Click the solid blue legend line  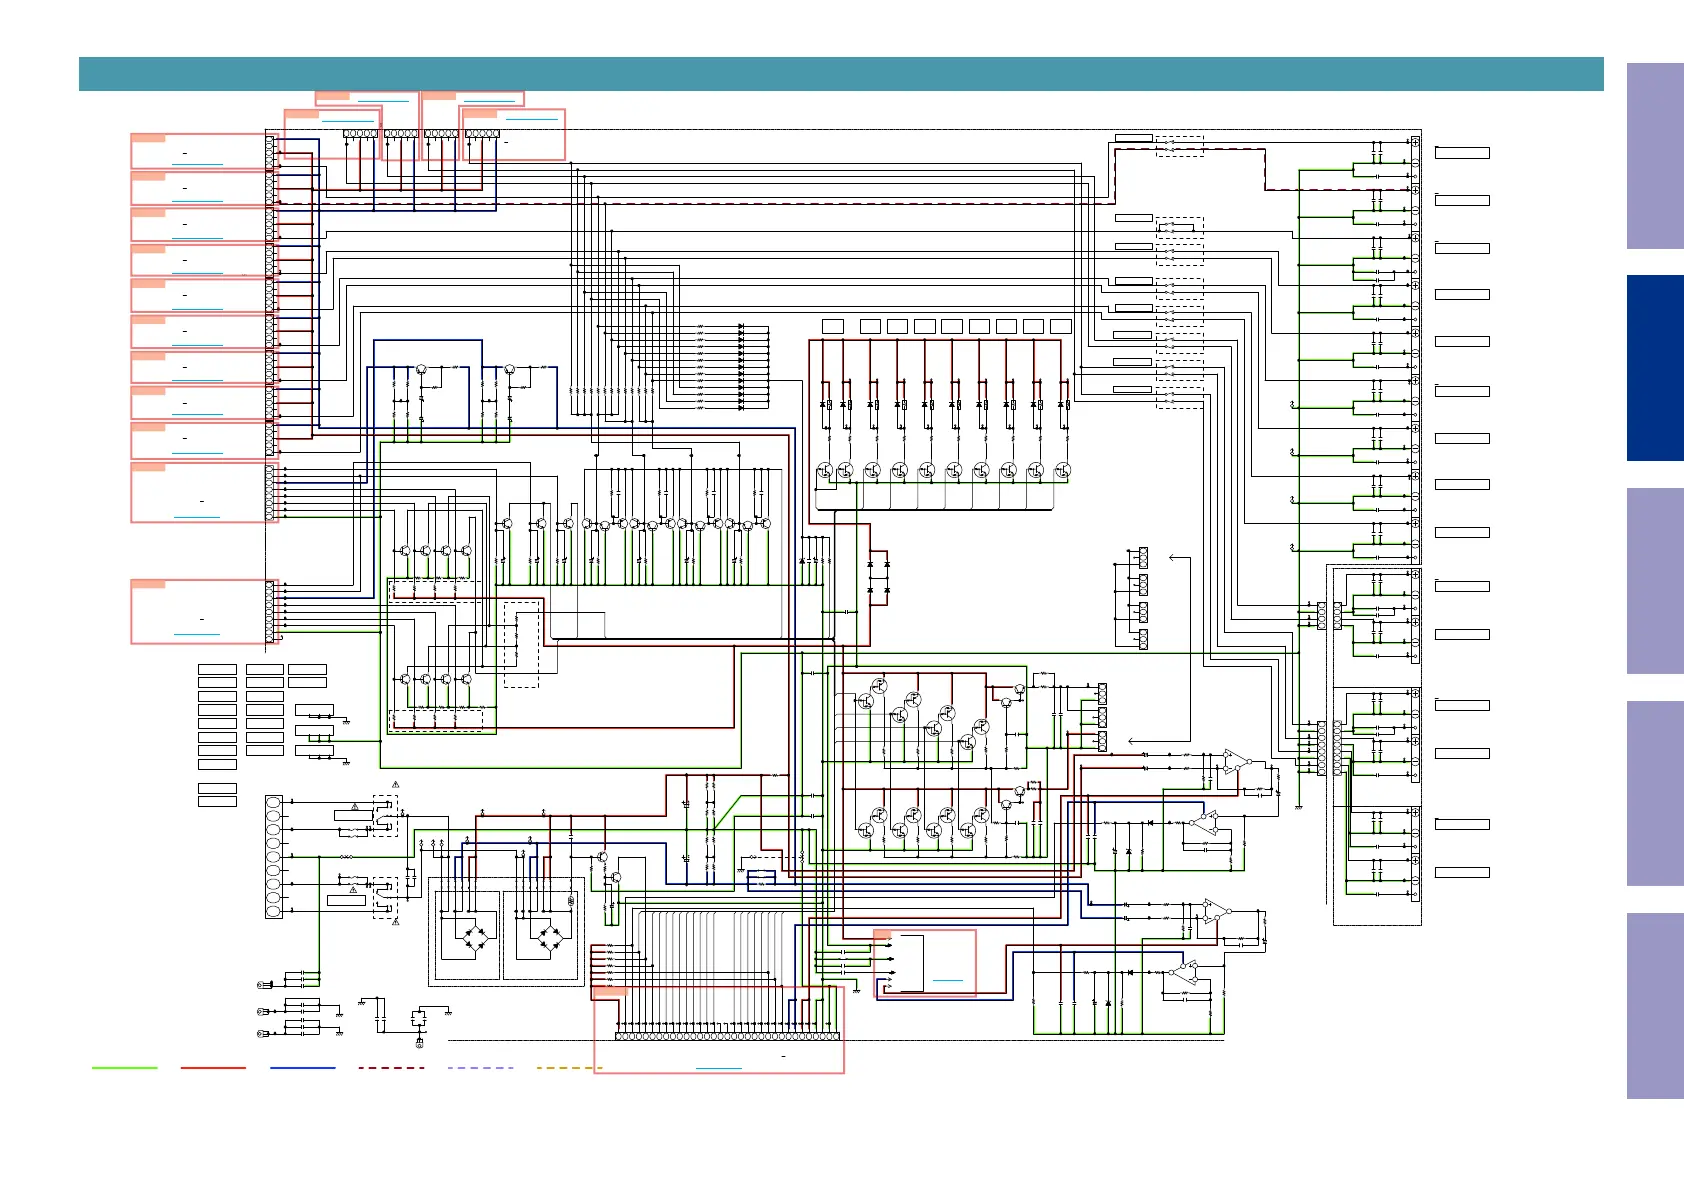pos(303,1068)
